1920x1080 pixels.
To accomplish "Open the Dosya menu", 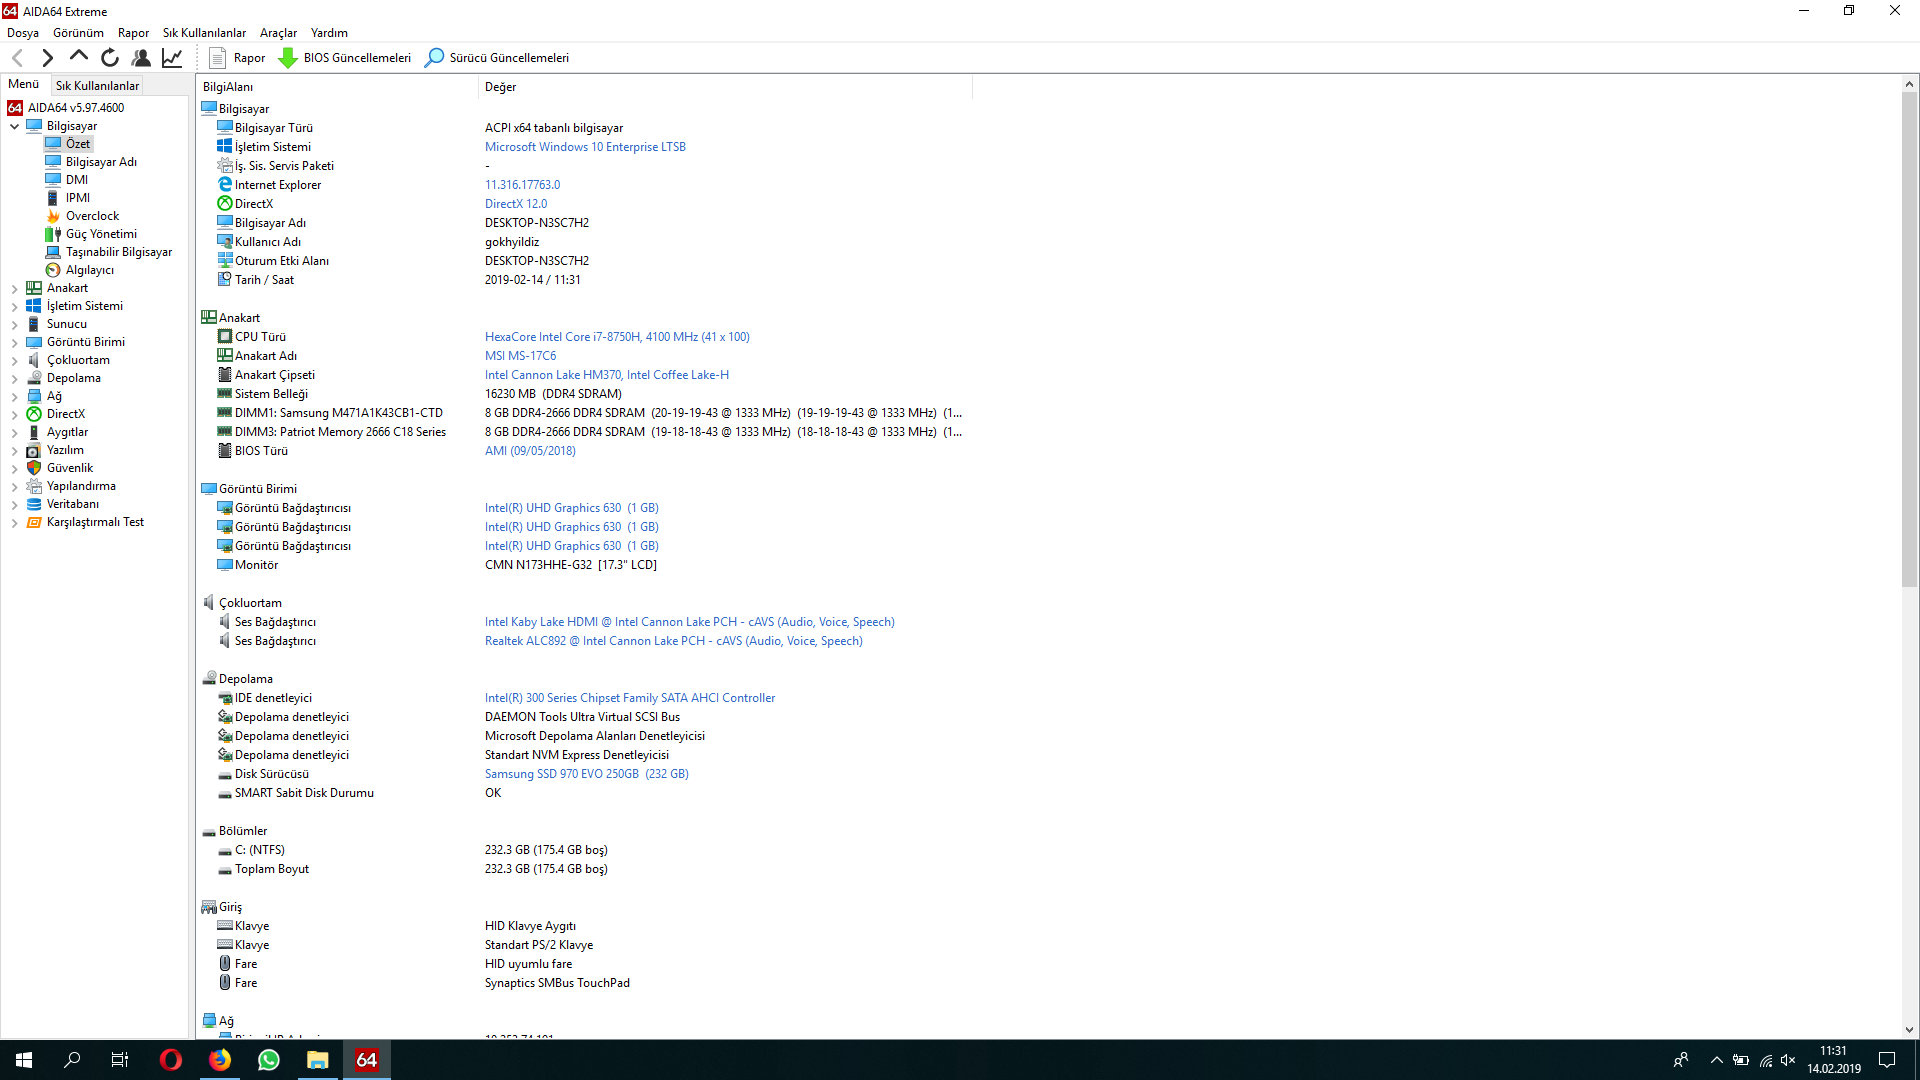I will (x=23, y=33).
